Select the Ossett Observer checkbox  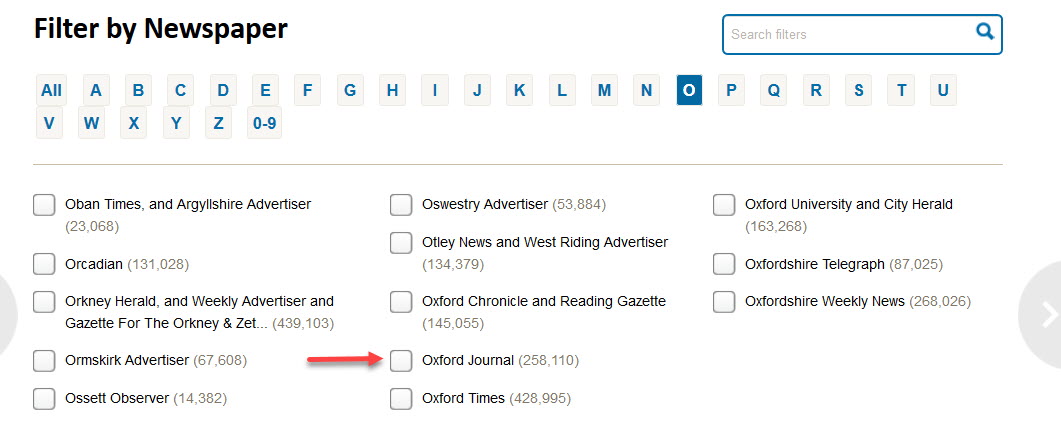(x=44, y=398)
